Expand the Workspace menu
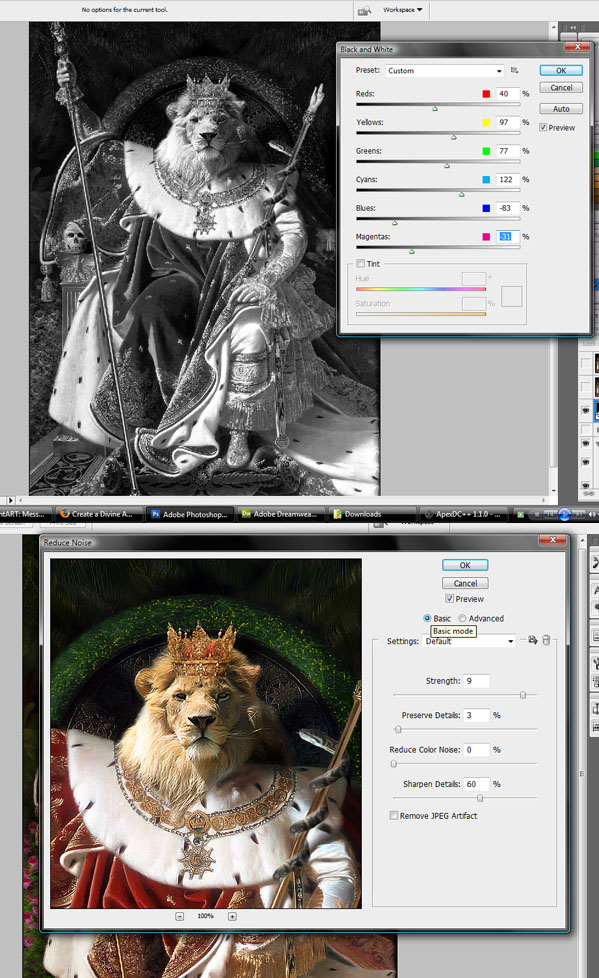The image size is (599, 978). (x=402, y=10)
